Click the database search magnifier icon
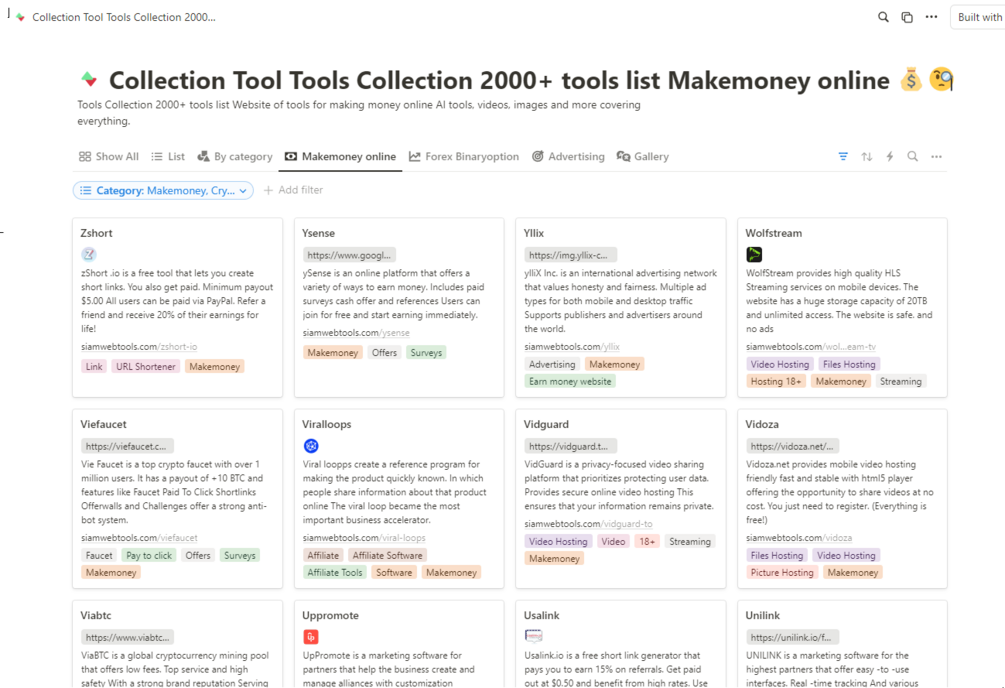The height and width of the screenshot is (688, 1005). [913, 156]
